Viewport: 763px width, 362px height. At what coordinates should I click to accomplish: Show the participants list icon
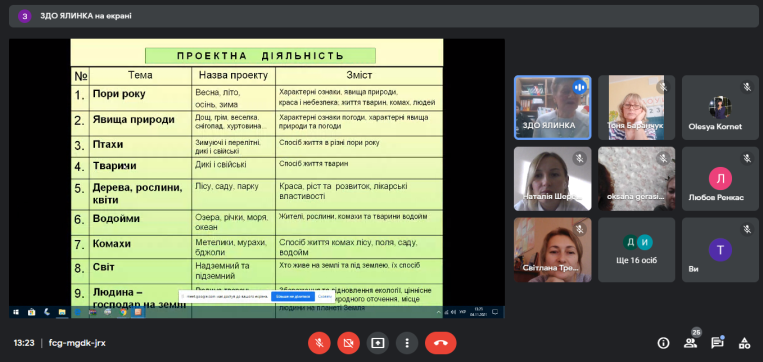click(x=690, y=343)
